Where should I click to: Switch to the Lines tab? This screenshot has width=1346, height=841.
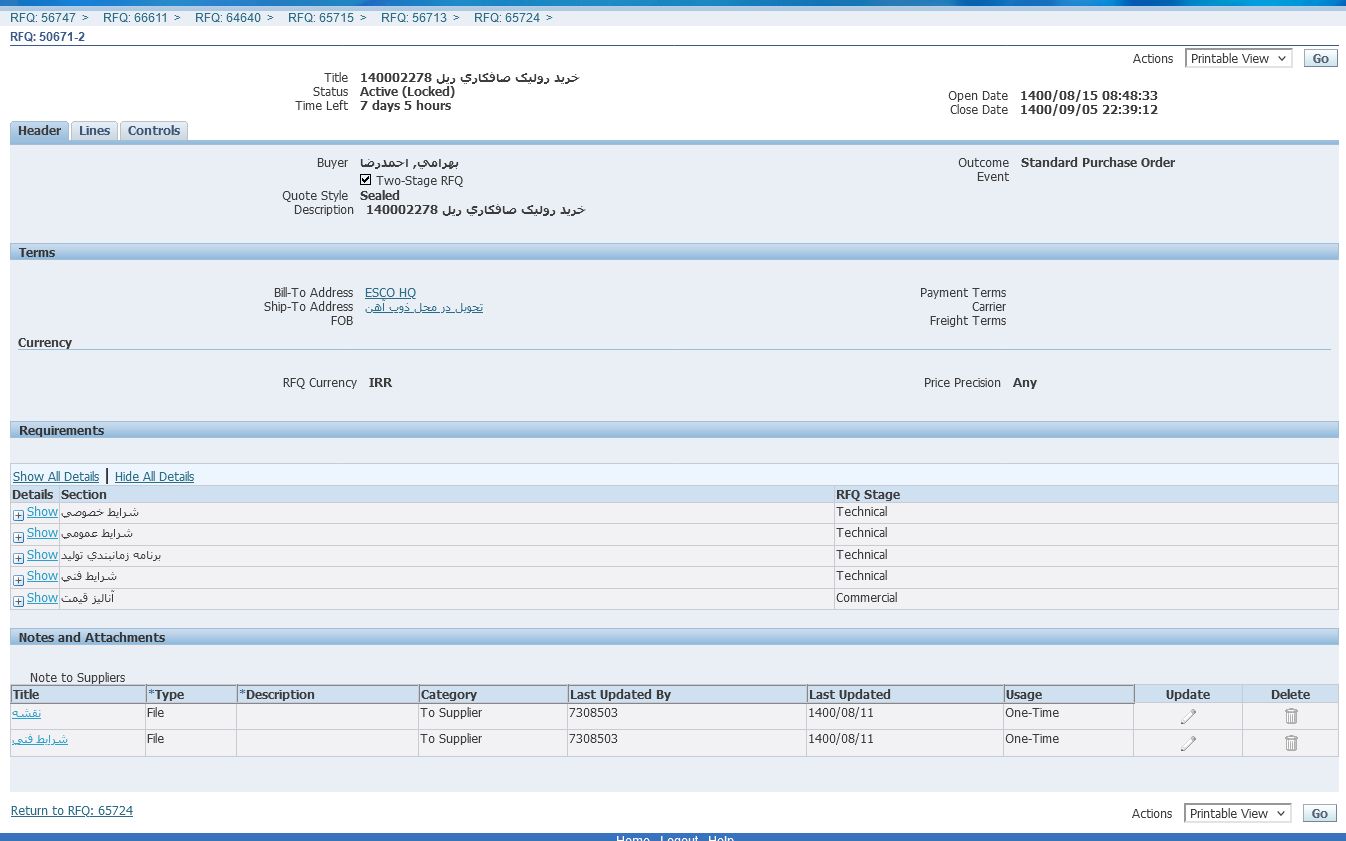[95, 131]
